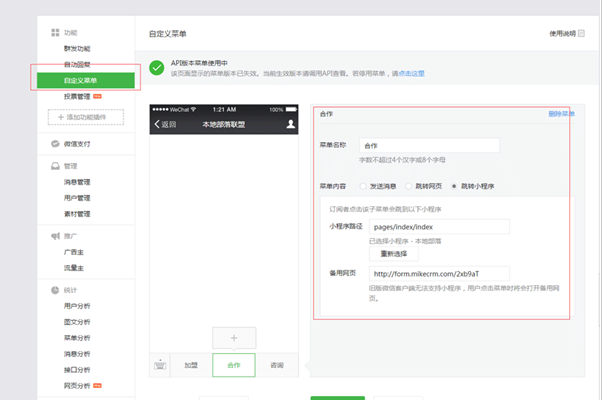Click the API版本菜单使用中 notice text

(x=199, y=63)
